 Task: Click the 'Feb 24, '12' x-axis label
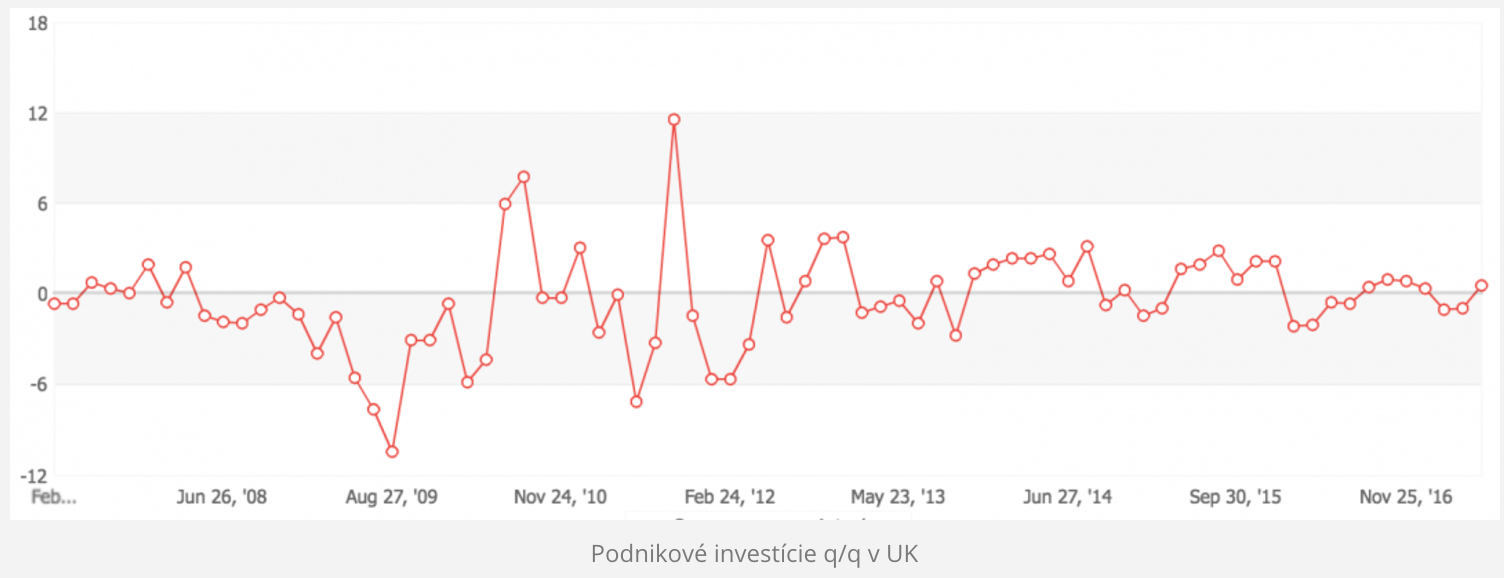(x=729, y=497)
